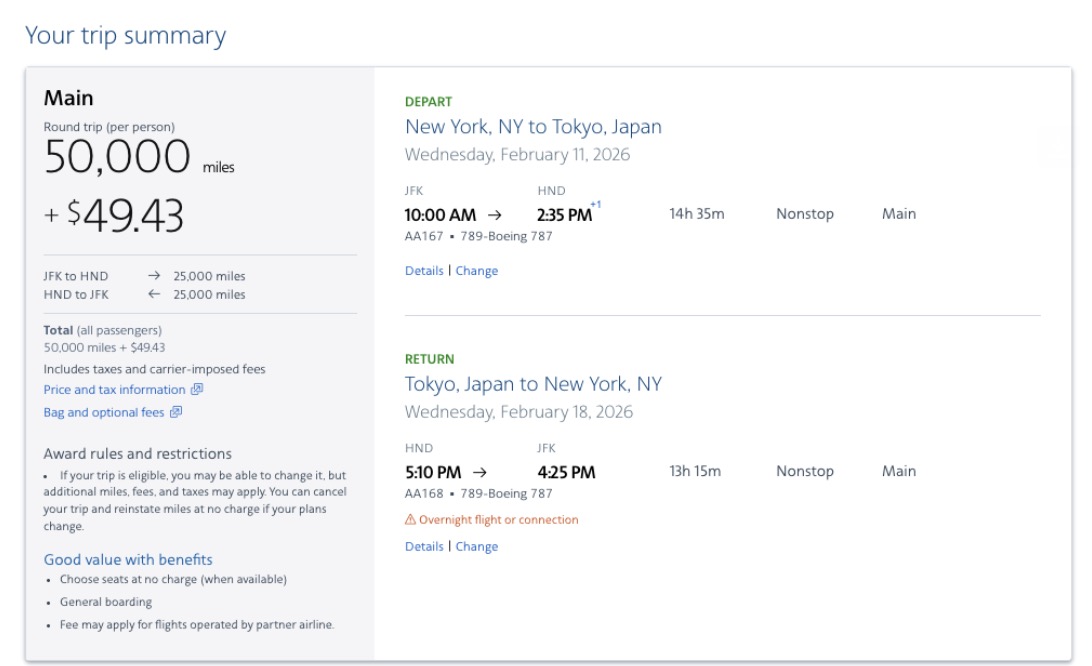Open the Bag and optional fees link
This screenshot has width=1092, height=666.
pyautogui.click(x=103, y=411)
